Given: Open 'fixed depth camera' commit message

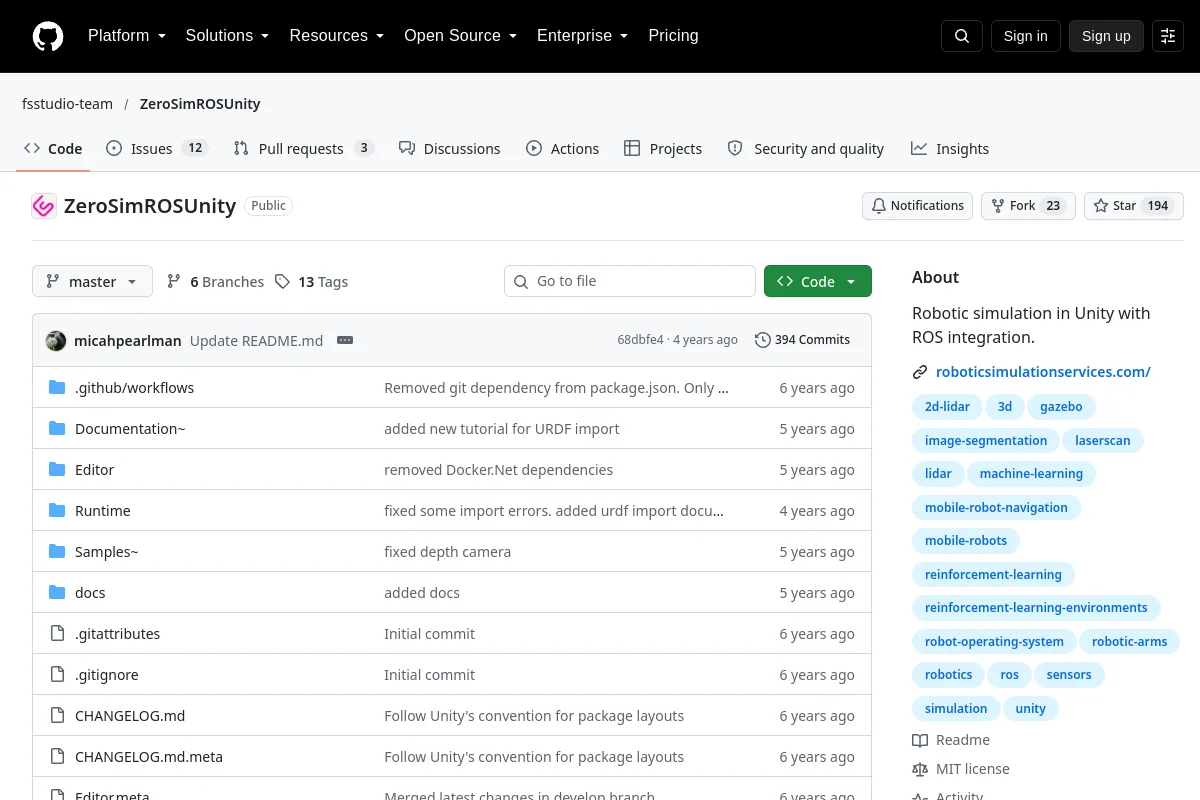Looking at the screenshot, I should (447, 552).
